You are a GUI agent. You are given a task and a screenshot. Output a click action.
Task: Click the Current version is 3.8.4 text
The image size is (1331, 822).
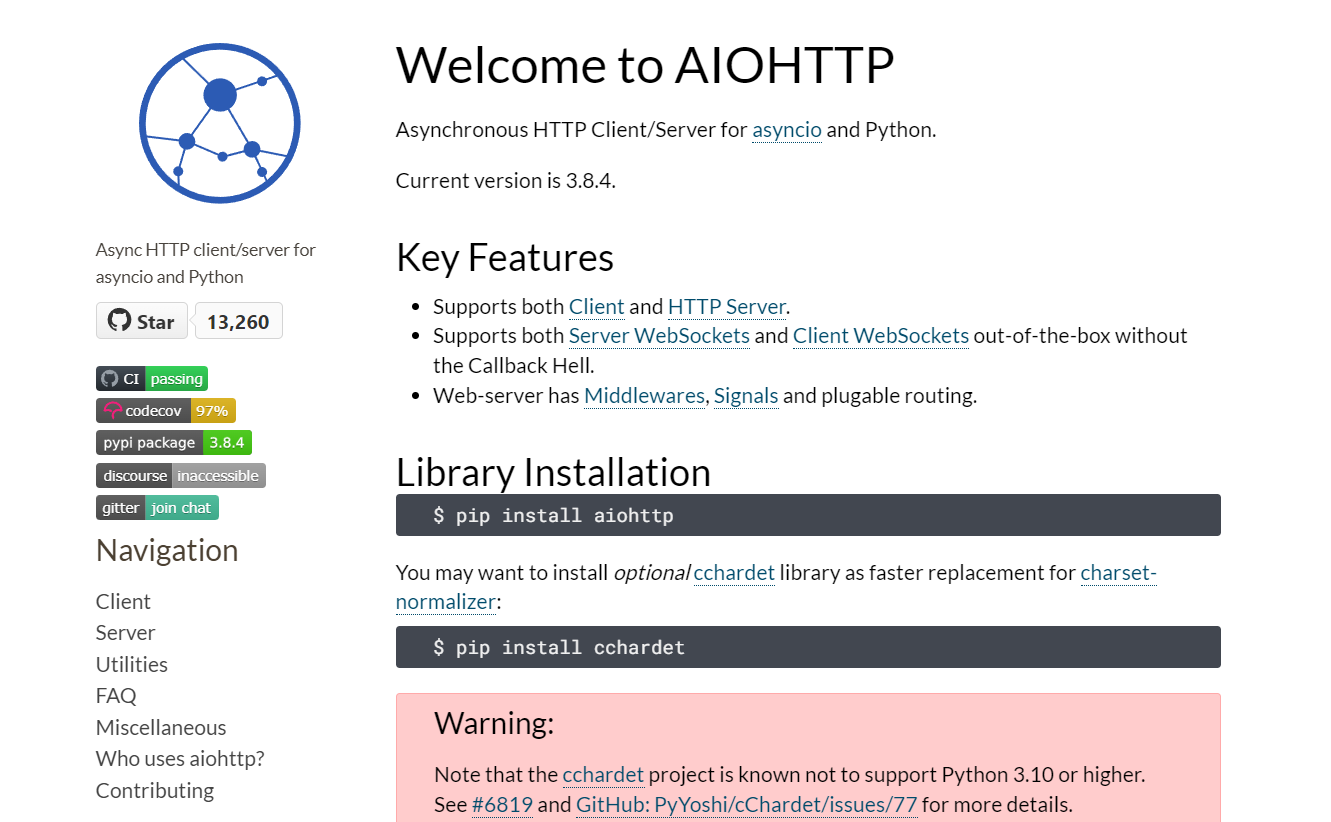pyautogui.click(x=506, y=181)
